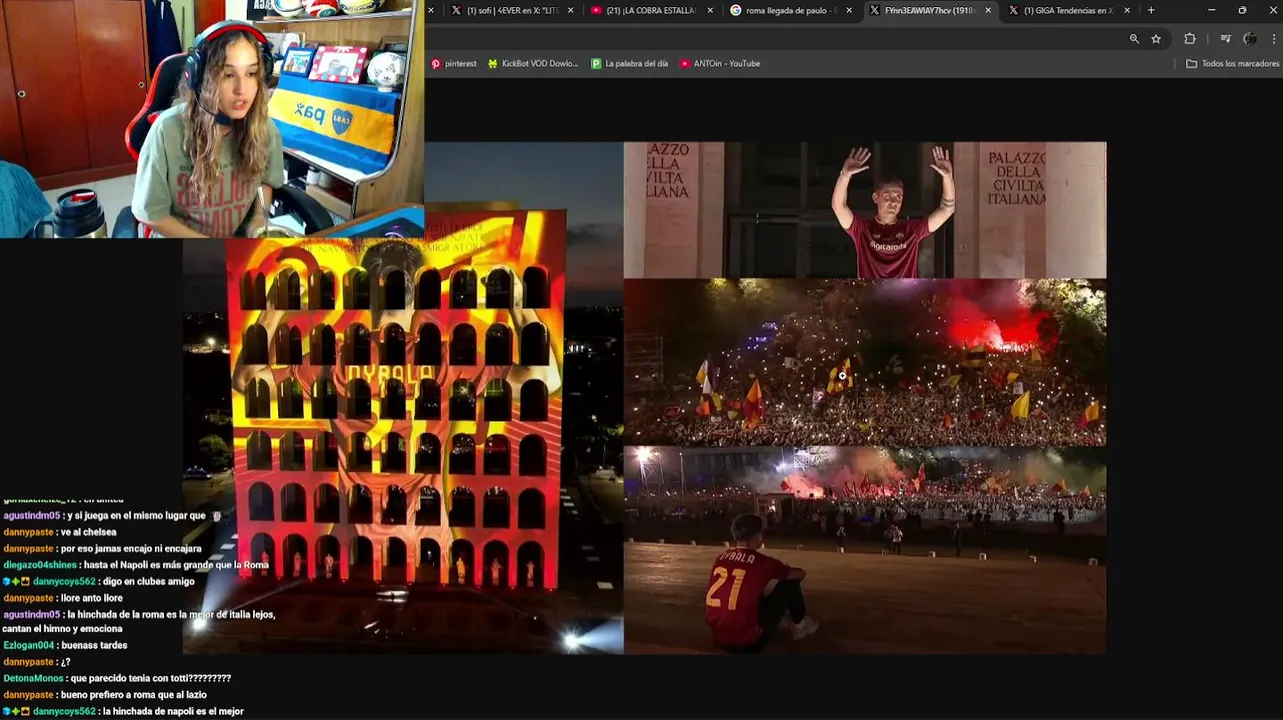Click chat username 'diegazo04shines'

tap(40, 565)
